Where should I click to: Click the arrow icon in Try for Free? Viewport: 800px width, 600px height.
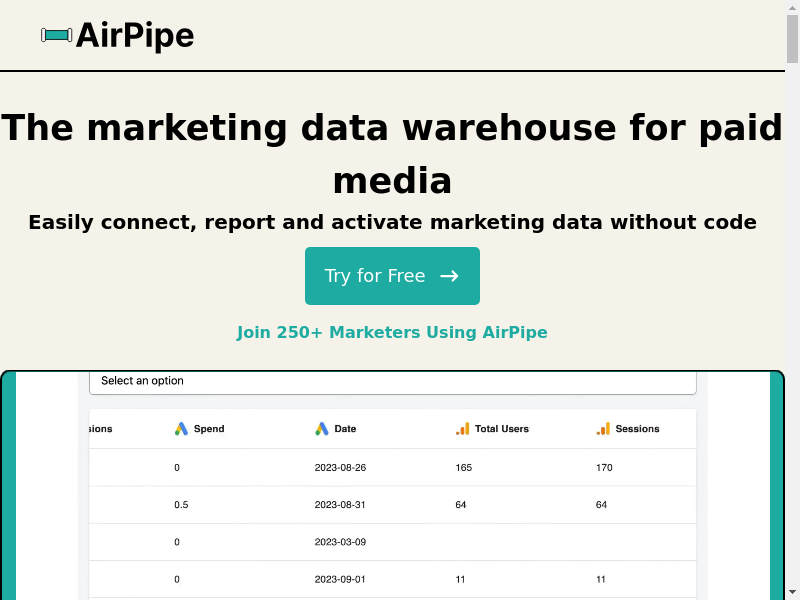click(x=449, y=276)
